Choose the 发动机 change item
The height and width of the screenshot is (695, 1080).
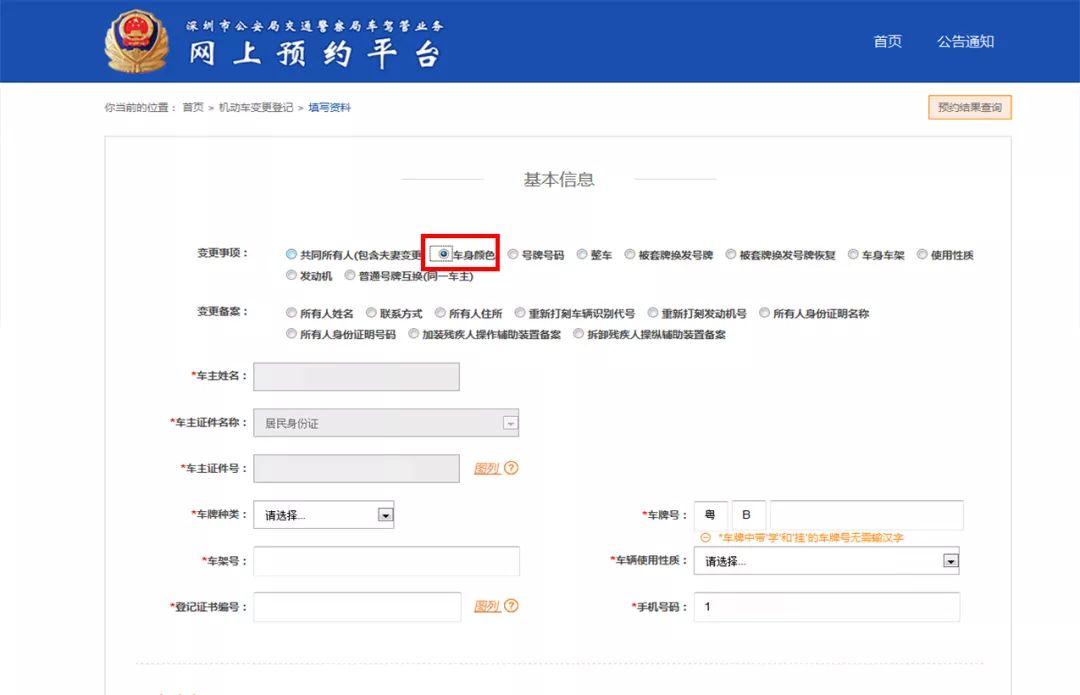[292, 276]
